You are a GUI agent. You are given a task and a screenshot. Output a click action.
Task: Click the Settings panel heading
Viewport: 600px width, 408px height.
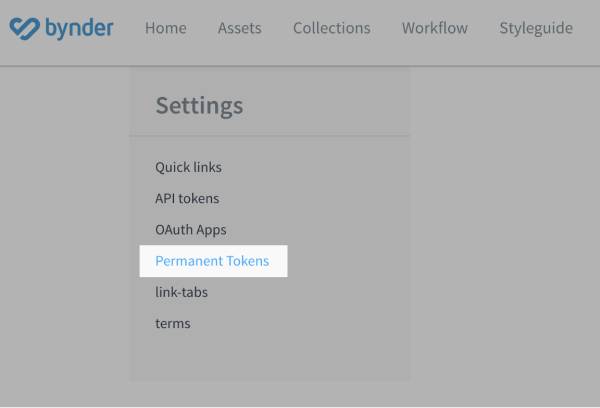click(199, 105)
